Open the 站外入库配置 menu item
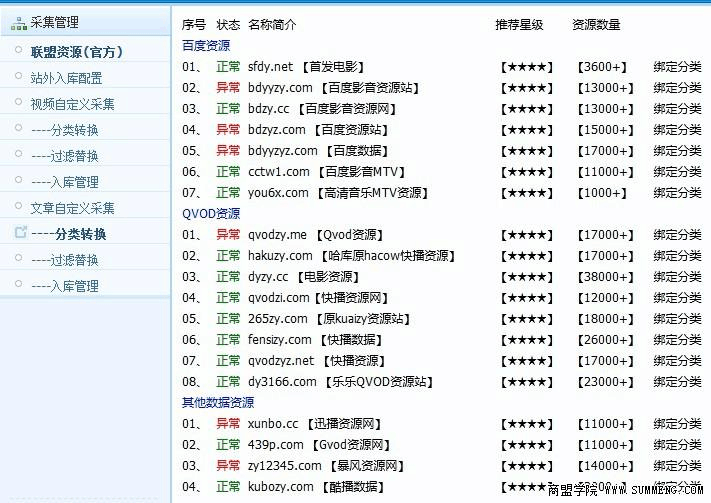 point(66,78)
